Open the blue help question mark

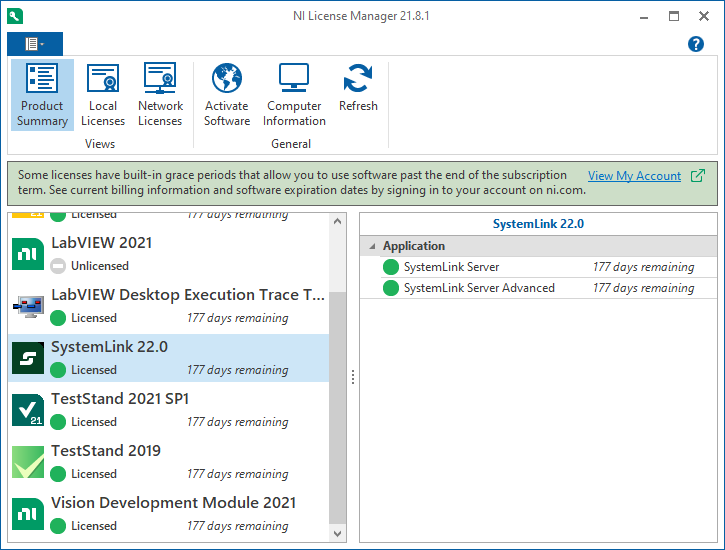point(696,44)
